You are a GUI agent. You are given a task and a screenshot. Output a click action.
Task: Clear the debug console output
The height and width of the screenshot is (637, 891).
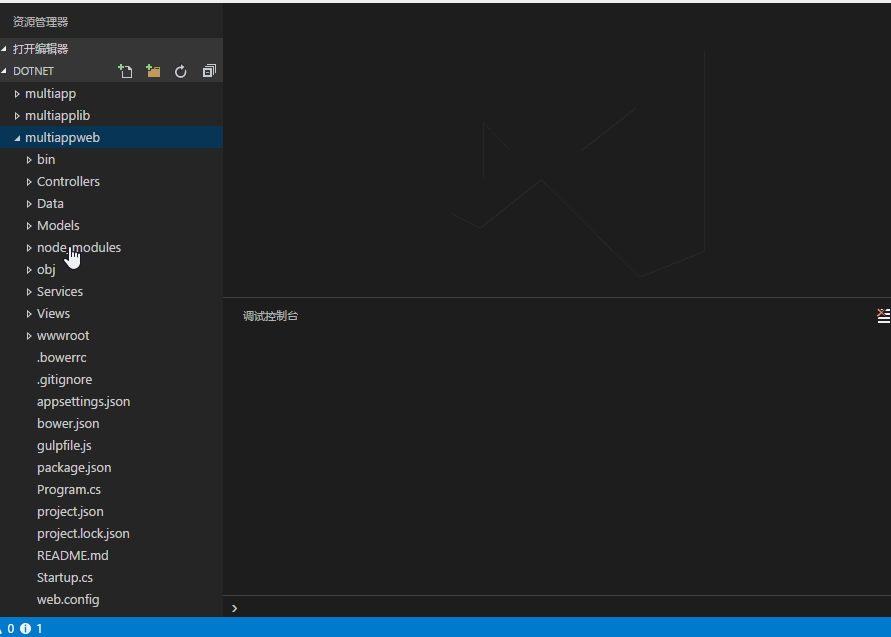[x=883, y=316]
